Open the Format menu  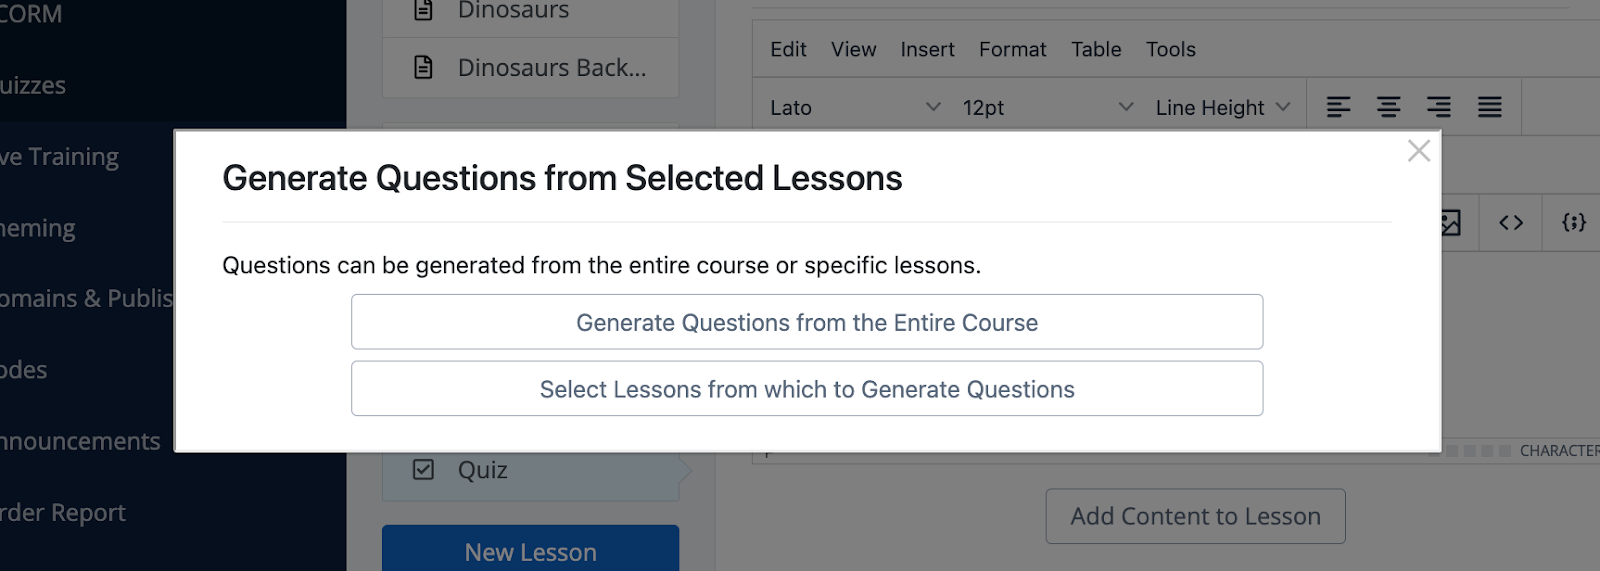point(1012,49)
